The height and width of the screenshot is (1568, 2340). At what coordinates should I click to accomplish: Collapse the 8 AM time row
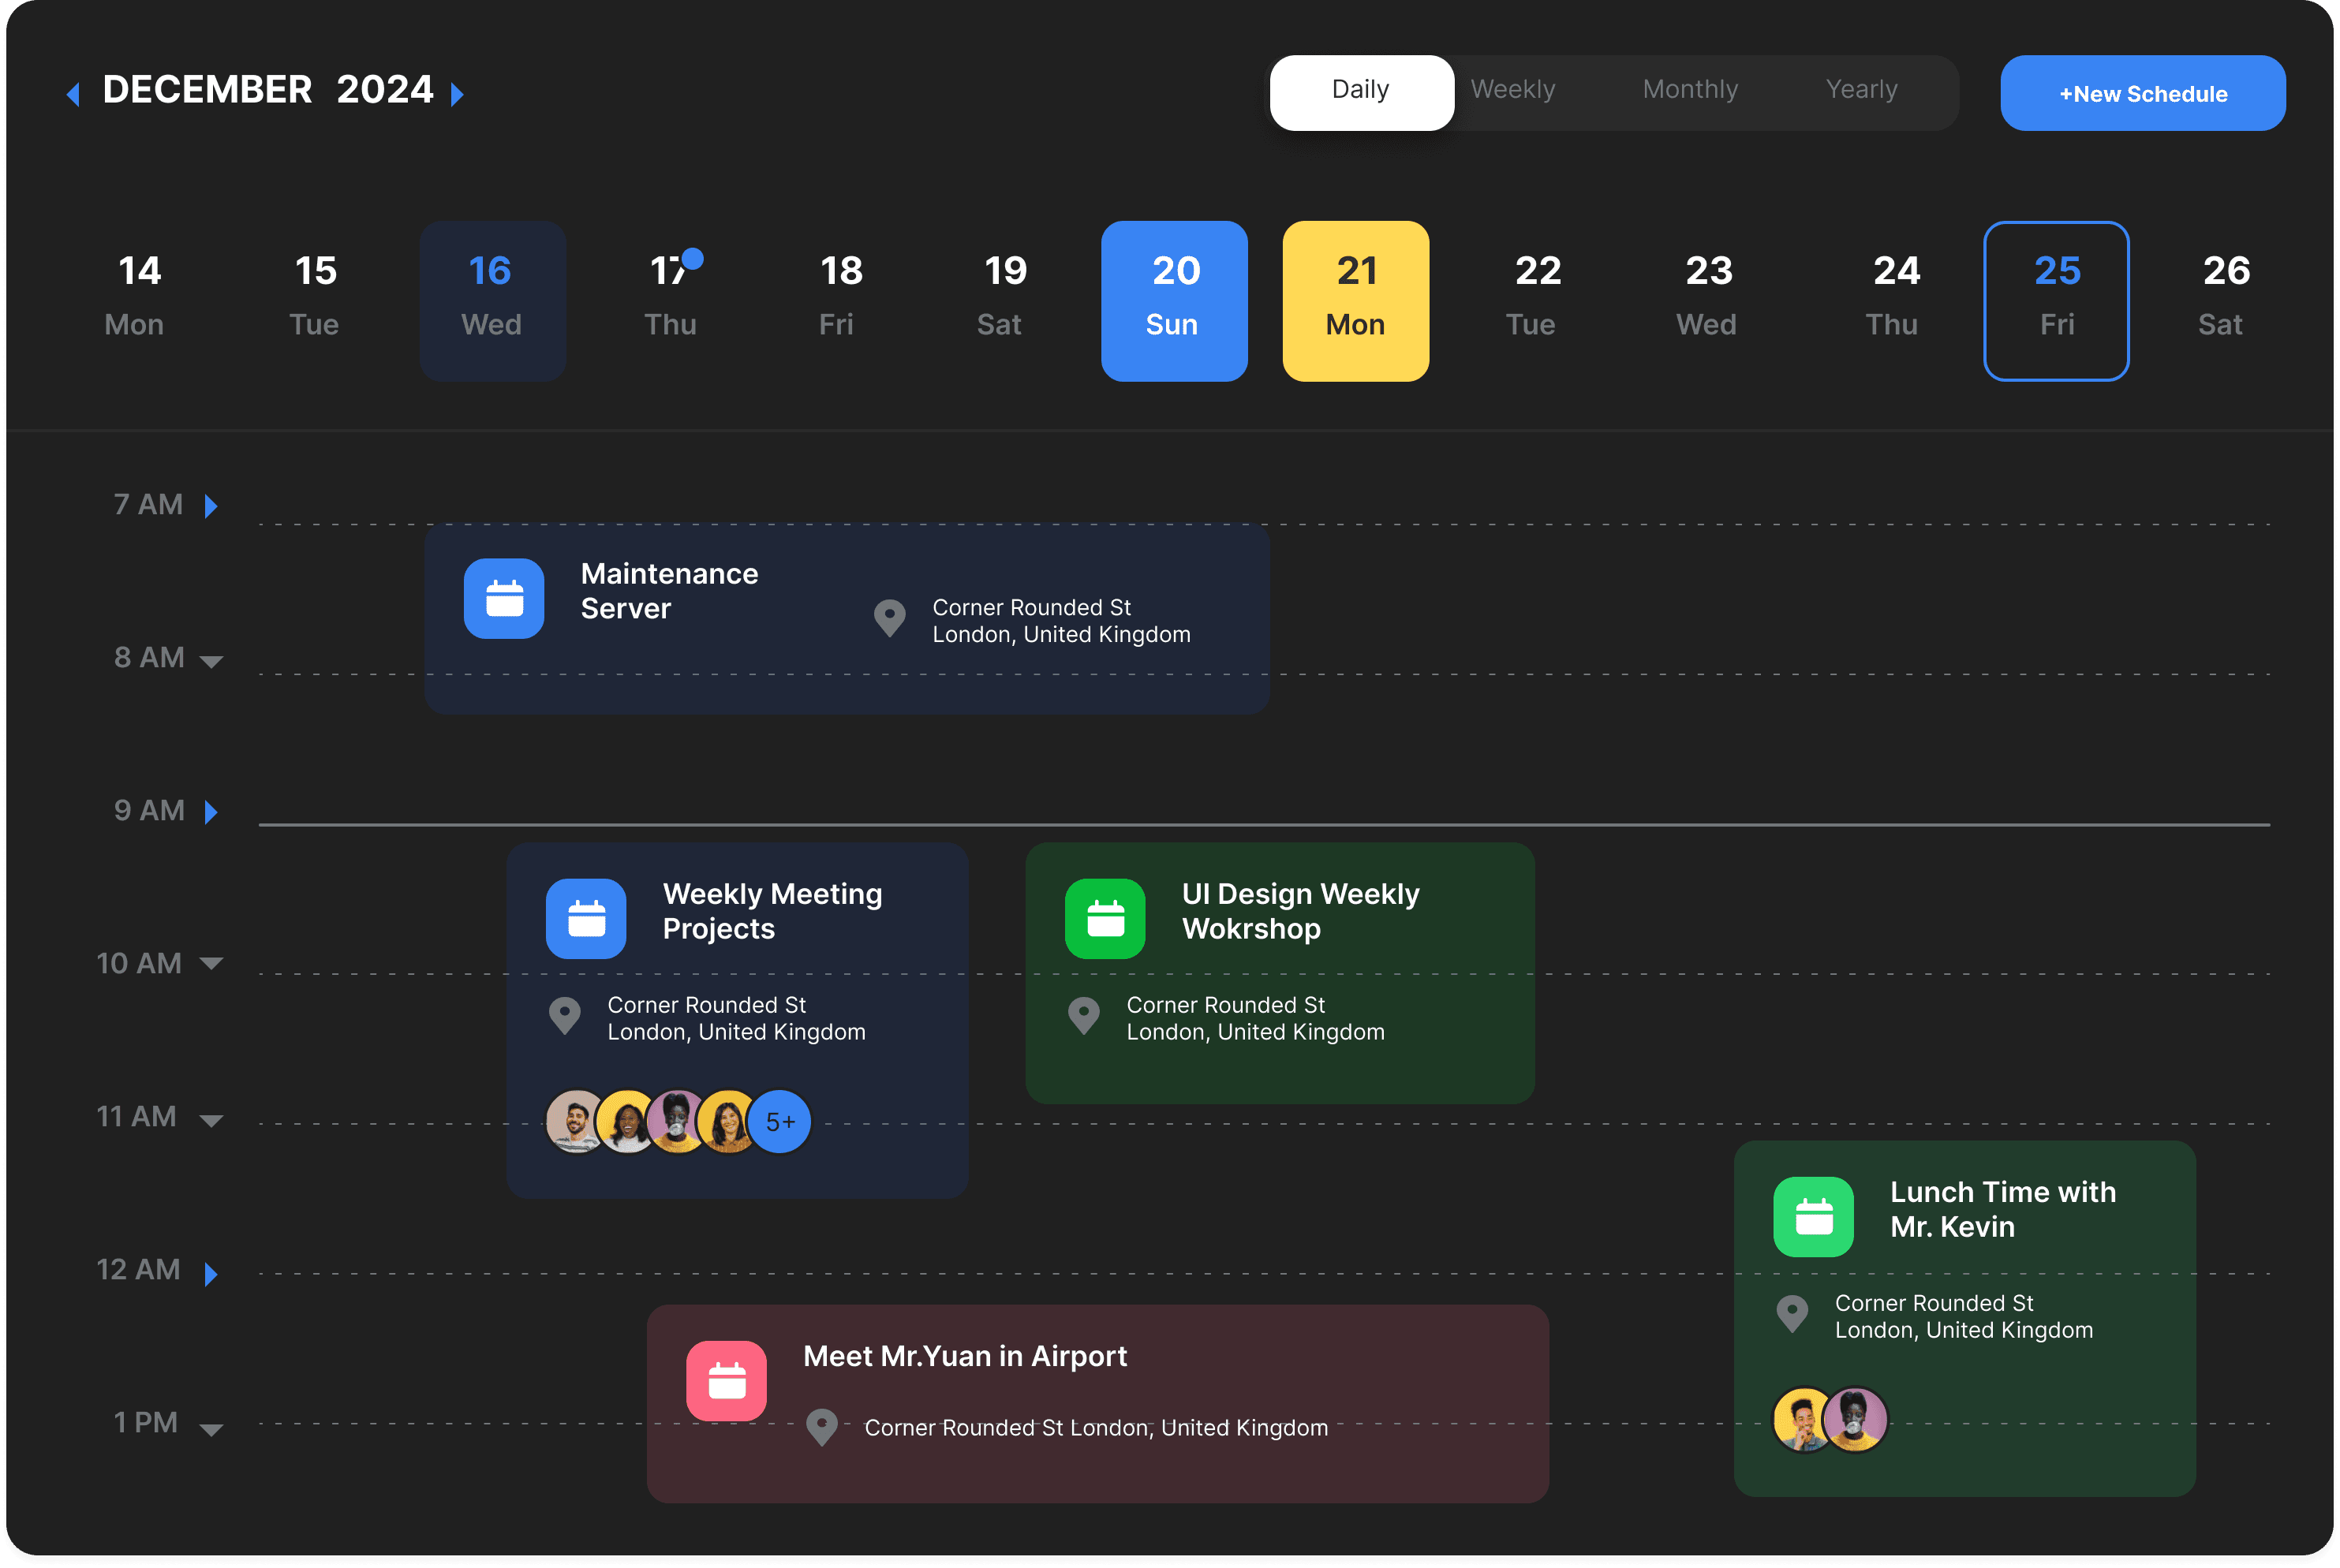tap(211, 661)
